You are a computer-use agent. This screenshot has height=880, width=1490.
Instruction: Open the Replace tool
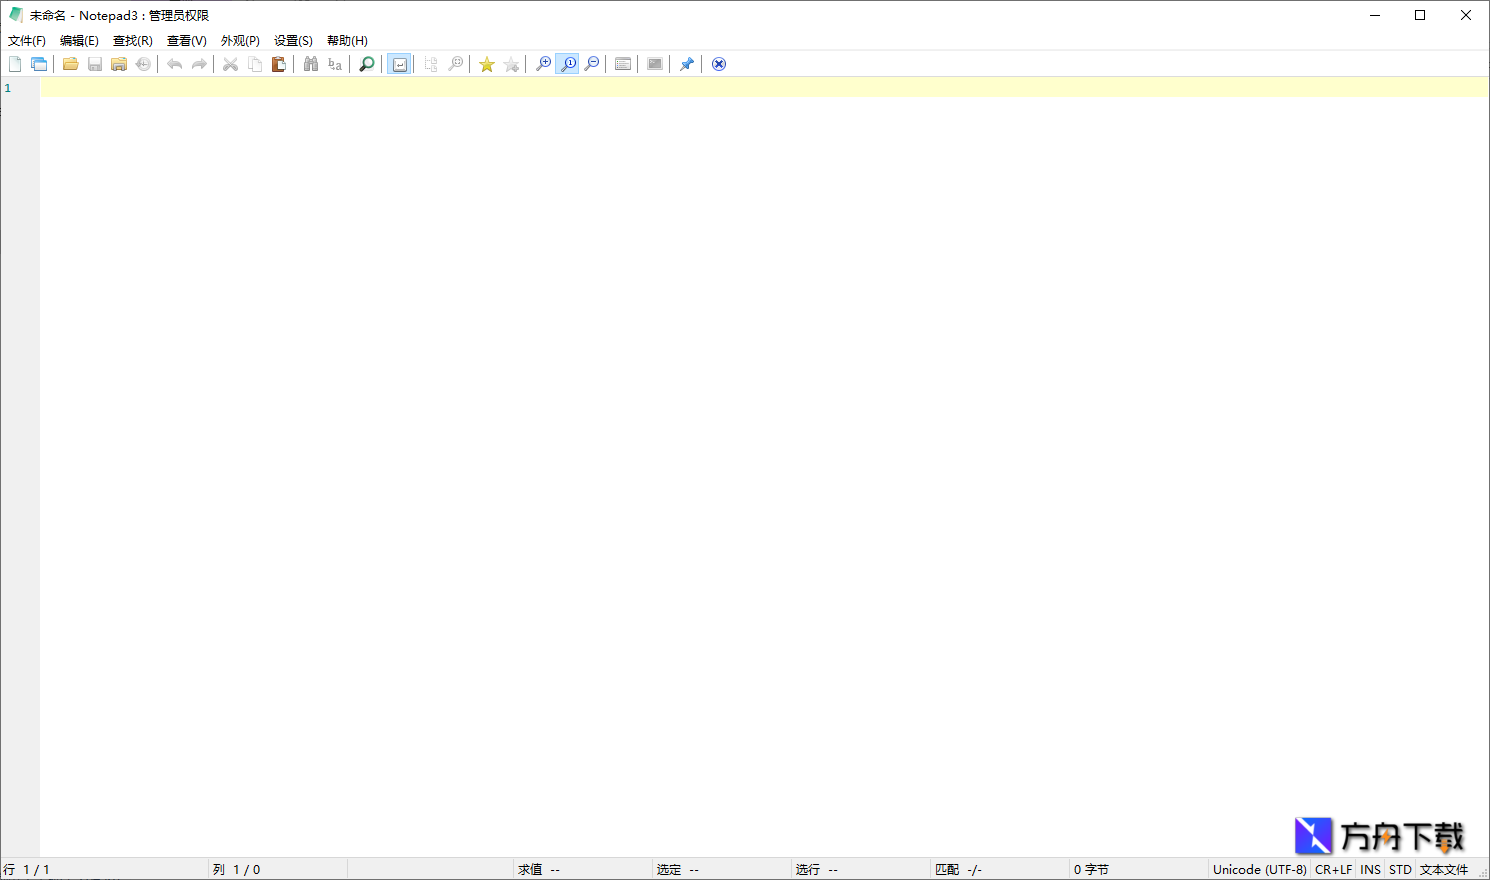coord(335,63)
